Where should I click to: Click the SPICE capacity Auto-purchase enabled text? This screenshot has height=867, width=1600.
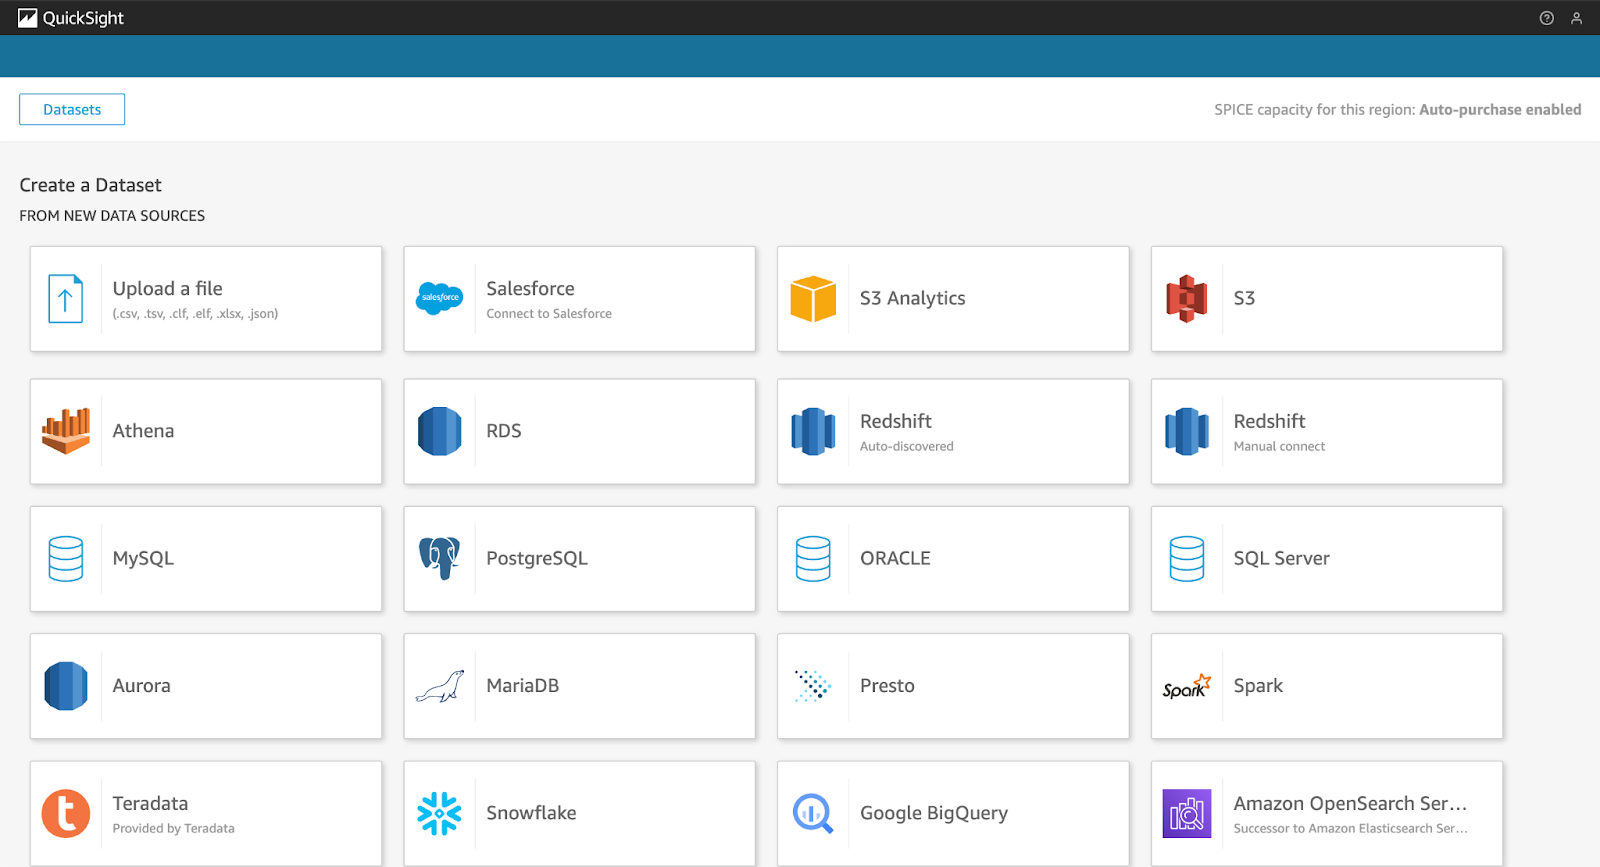coord(1398,109)
